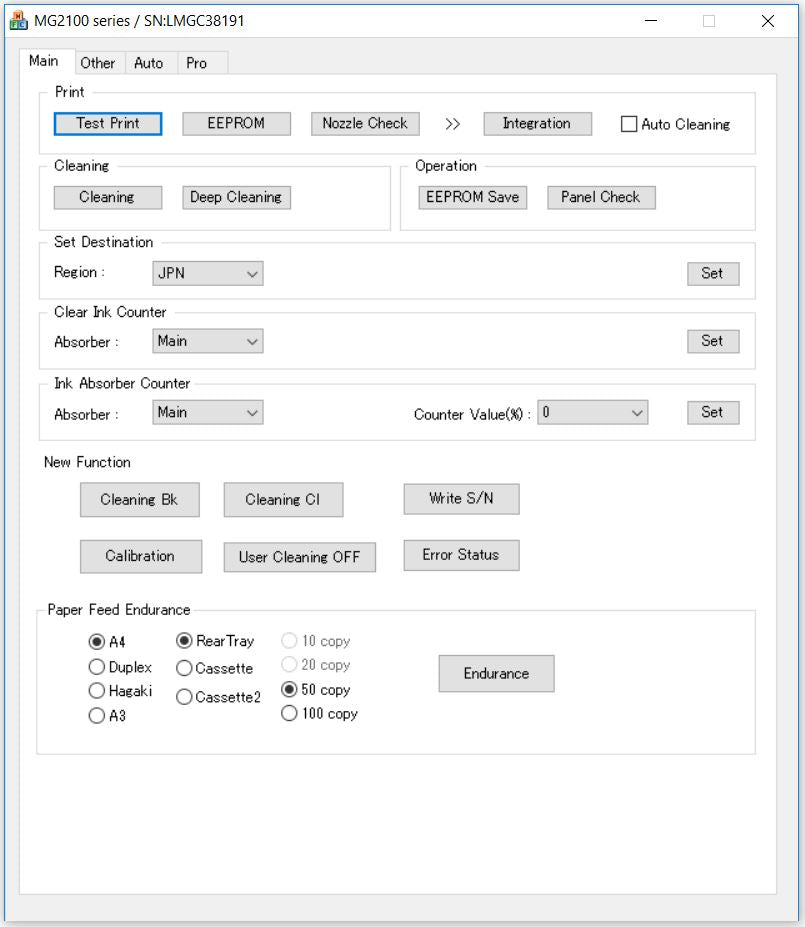
Task: Choose the 100 copy option
Action: point(289,714)
